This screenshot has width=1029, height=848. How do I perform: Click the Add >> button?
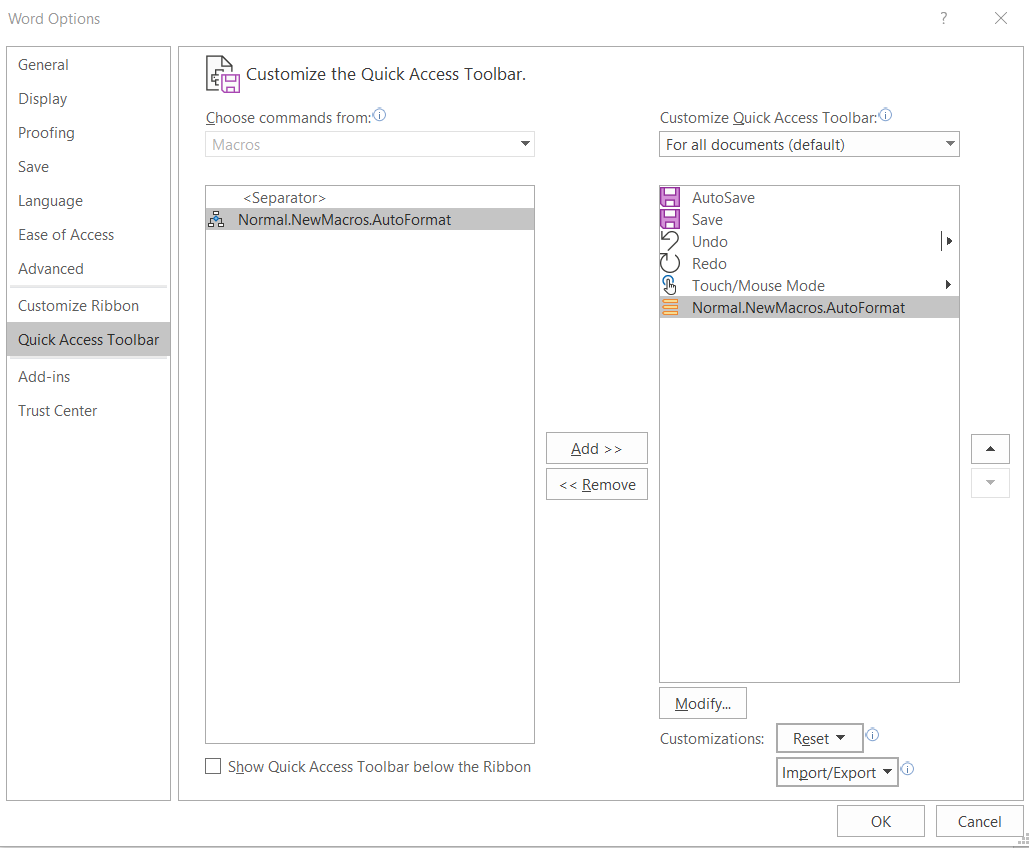point(597,449)
